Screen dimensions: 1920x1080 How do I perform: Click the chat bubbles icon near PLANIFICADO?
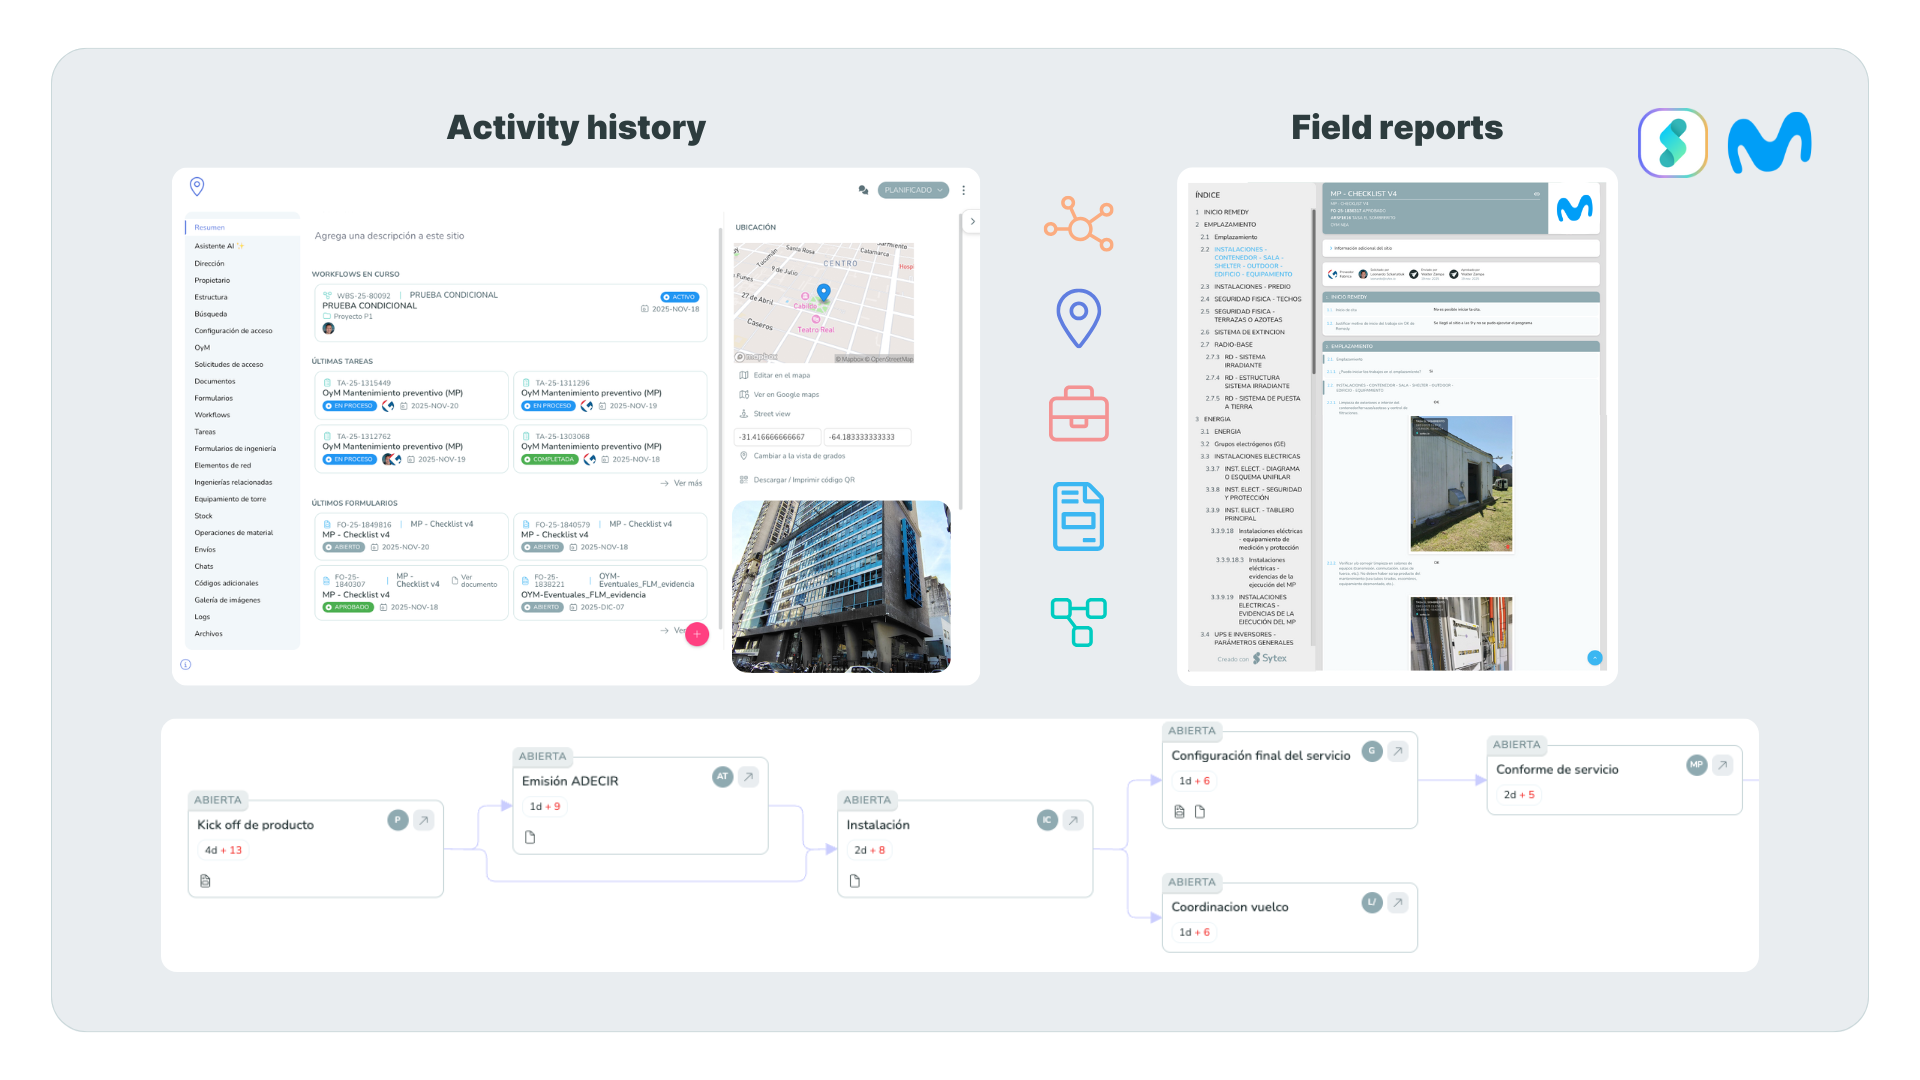coord(863,190)
